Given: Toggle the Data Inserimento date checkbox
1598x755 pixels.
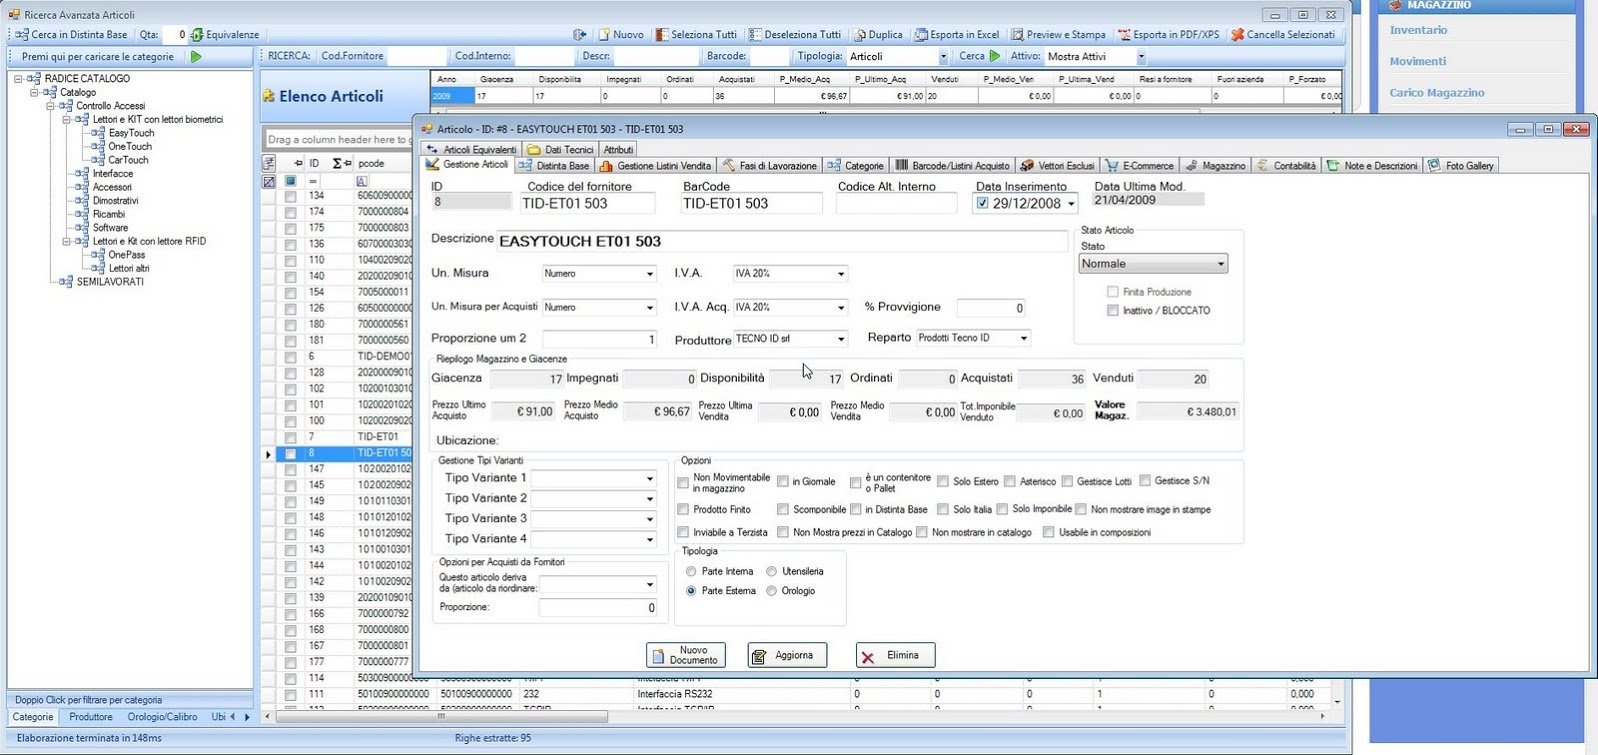Looking at the screenshot, I should pyautogui.click(x=983, y=203).
